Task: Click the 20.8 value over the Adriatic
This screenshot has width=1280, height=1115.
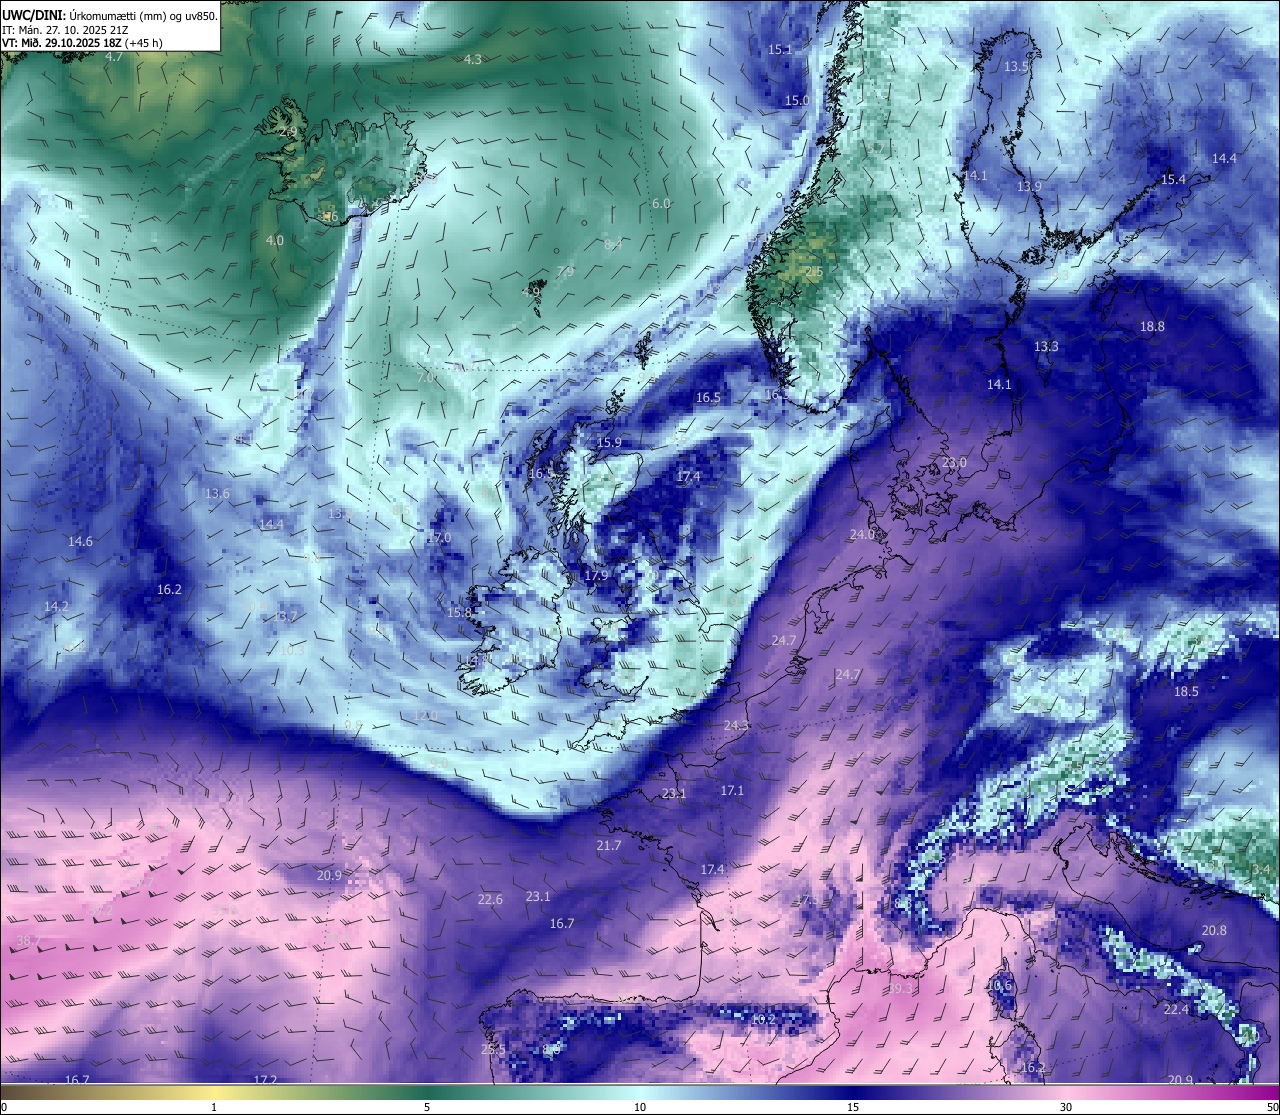Action: [x=1214, y=931]
